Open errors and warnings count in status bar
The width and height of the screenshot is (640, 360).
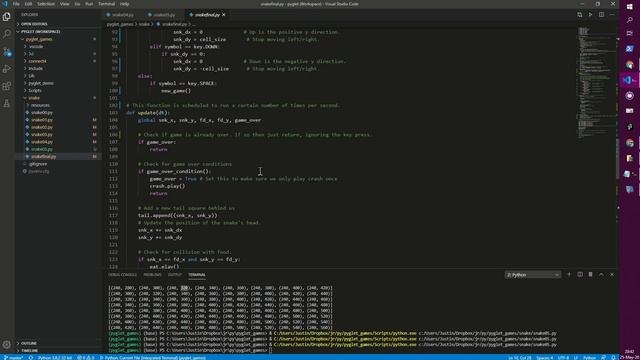(x=86, y=358)
